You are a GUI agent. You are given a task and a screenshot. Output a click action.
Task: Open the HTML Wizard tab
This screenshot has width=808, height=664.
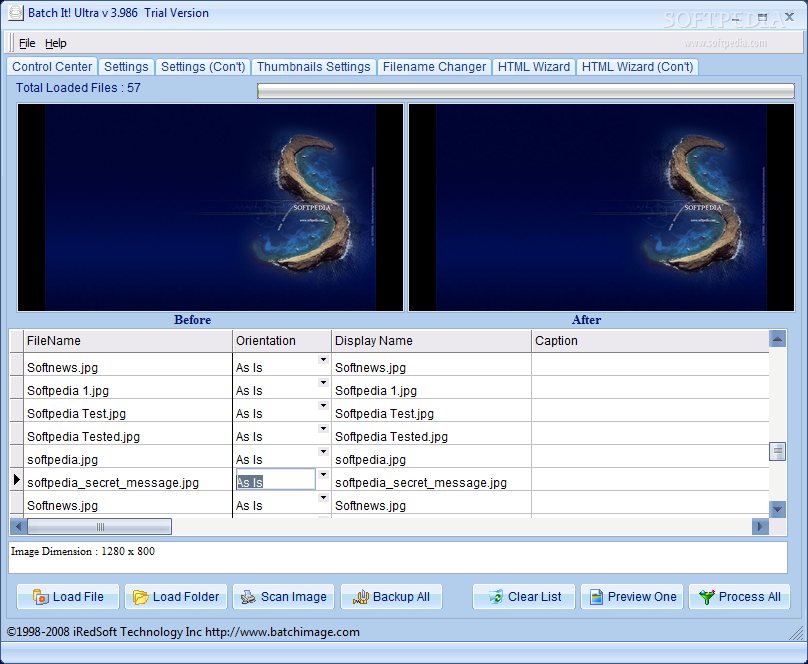tap(534, 67)
